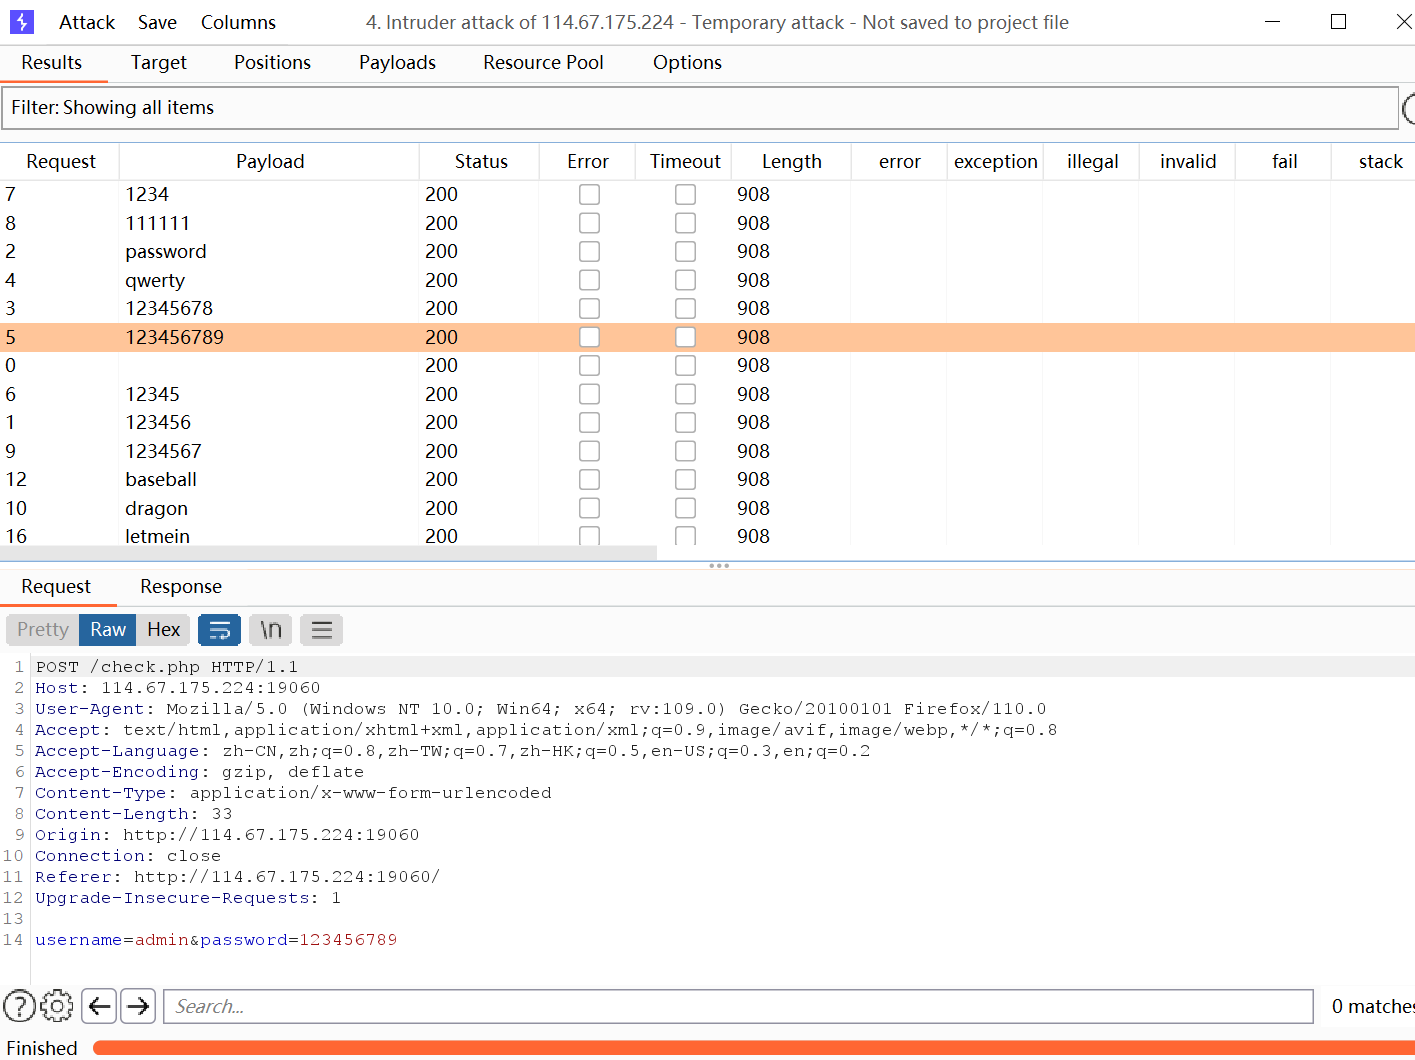Sort by Payload column header
This screenshot has height=1060, width=1415.
270,161
